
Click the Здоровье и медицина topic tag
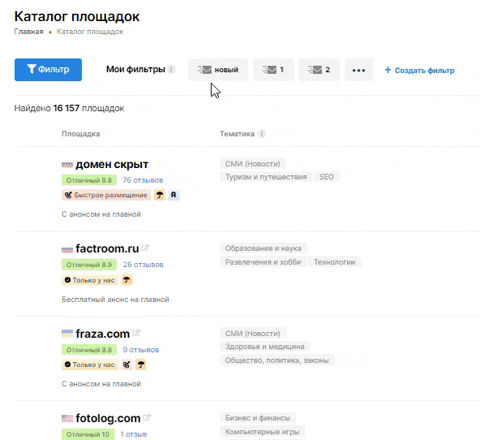265,347
